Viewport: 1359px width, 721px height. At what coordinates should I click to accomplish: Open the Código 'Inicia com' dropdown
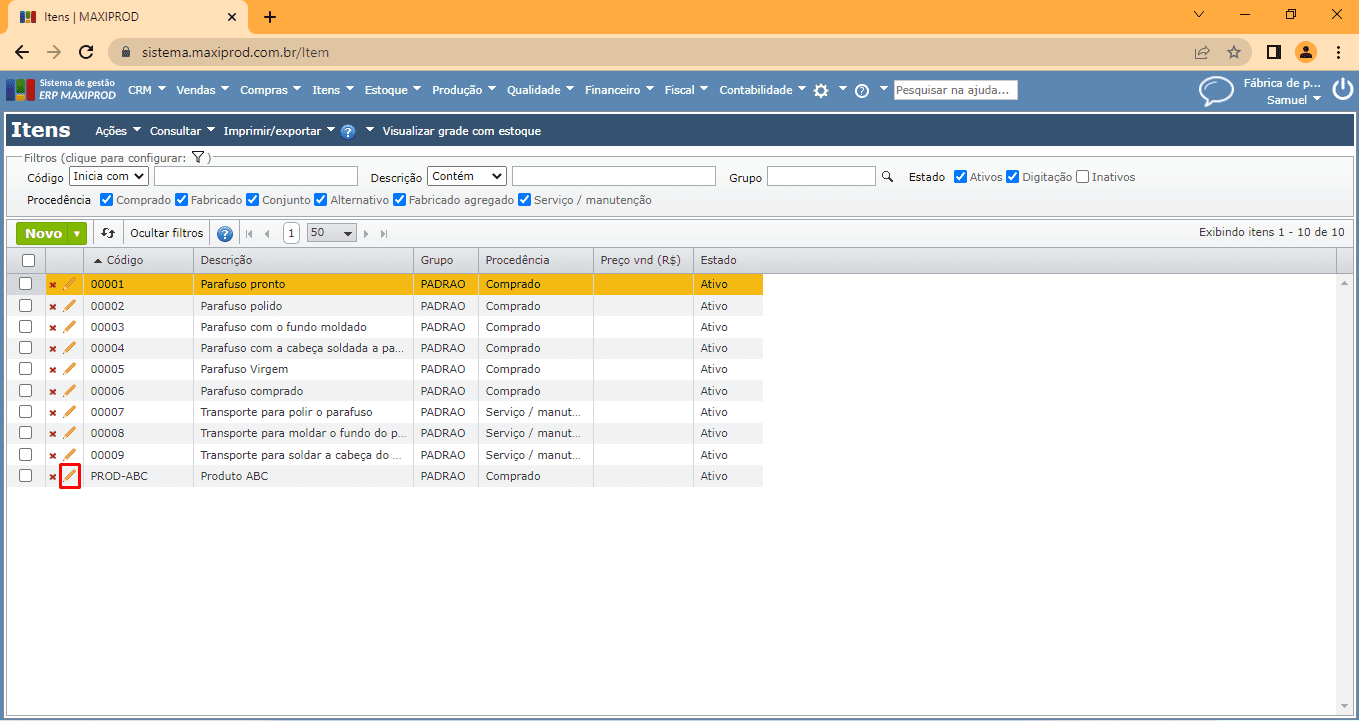[109, 176]
